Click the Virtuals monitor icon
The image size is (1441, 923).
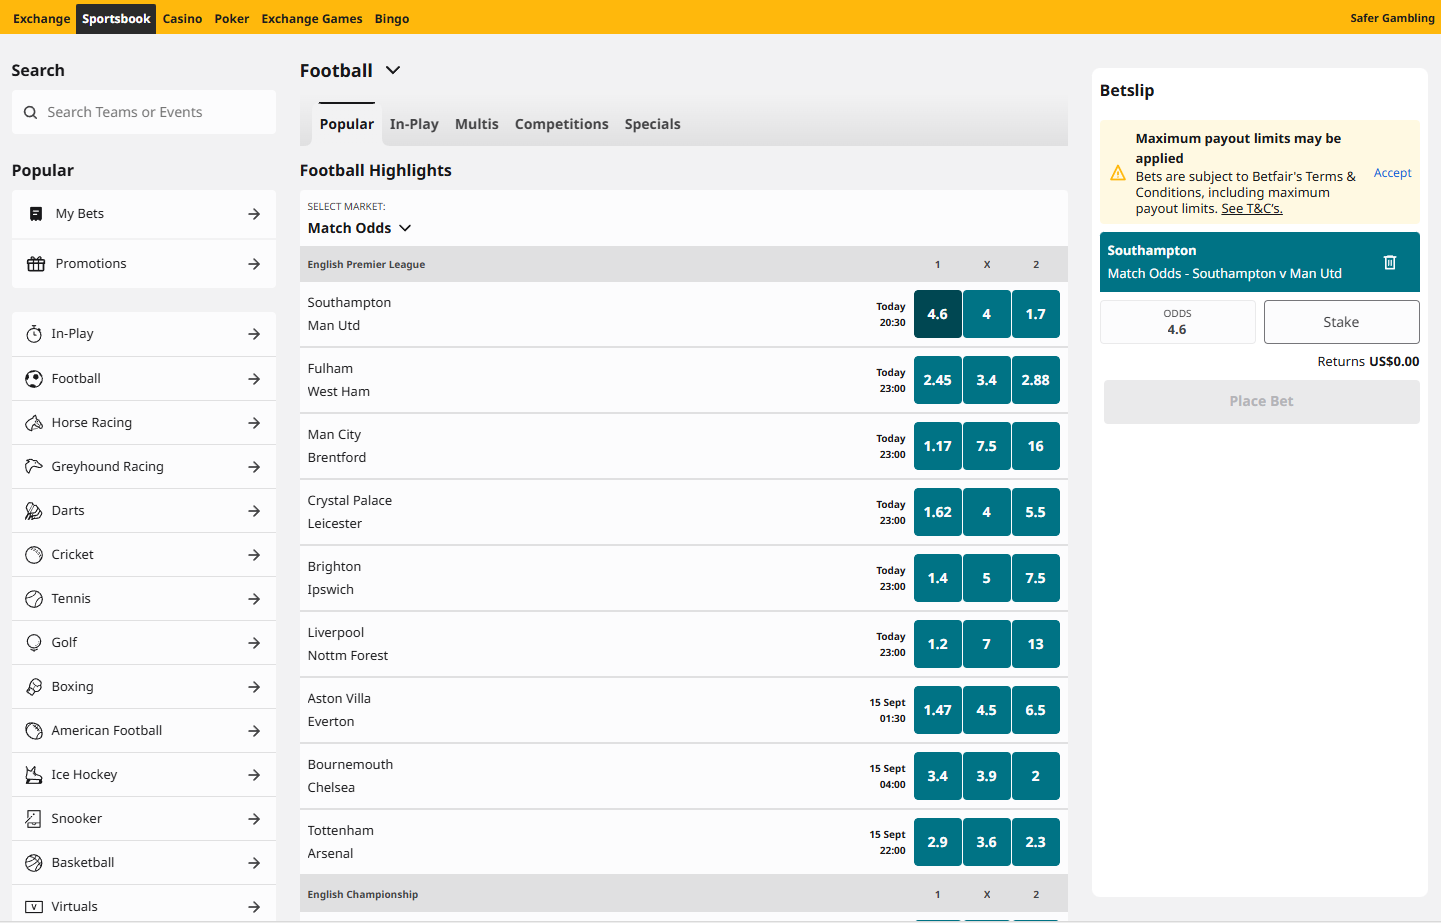[34, 907]
